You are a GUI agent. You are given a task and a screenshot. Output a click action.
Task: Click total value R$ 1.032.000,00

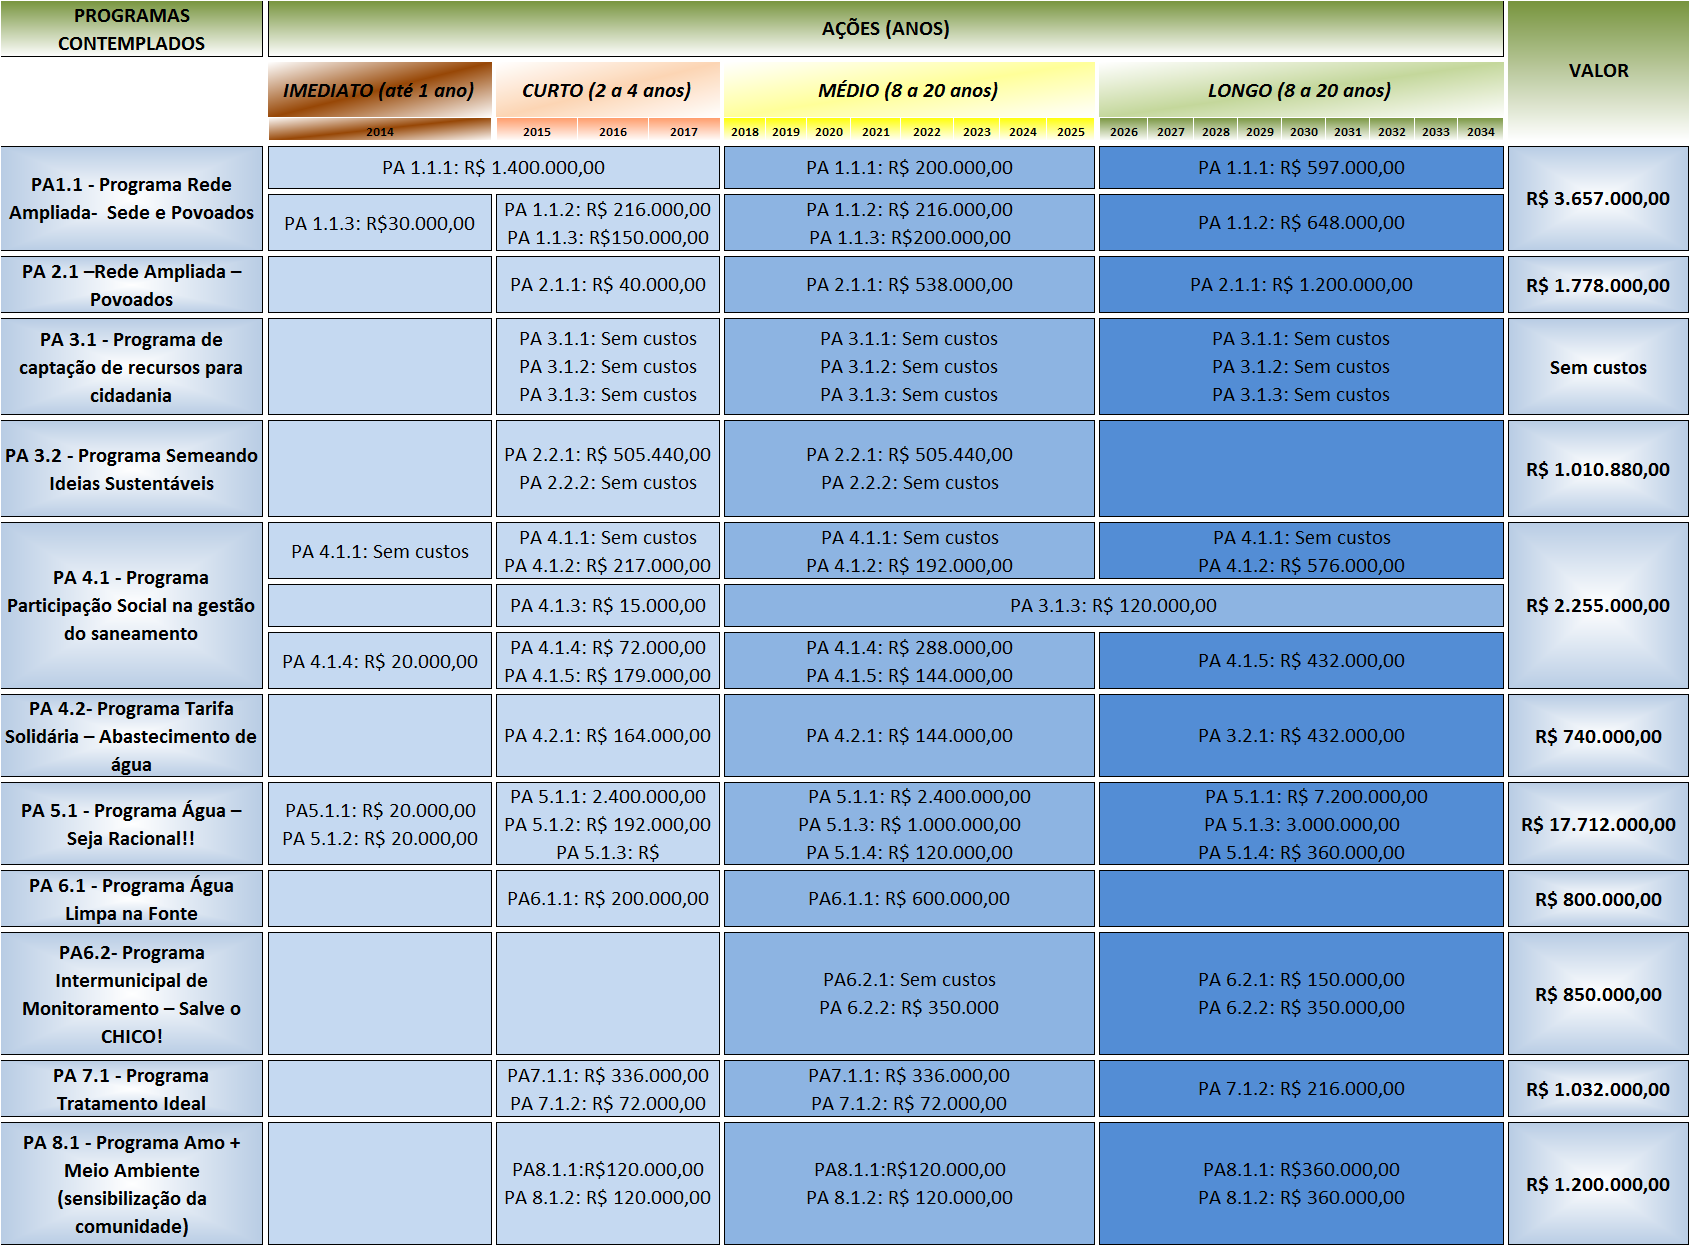(x=1598, y=1089)
